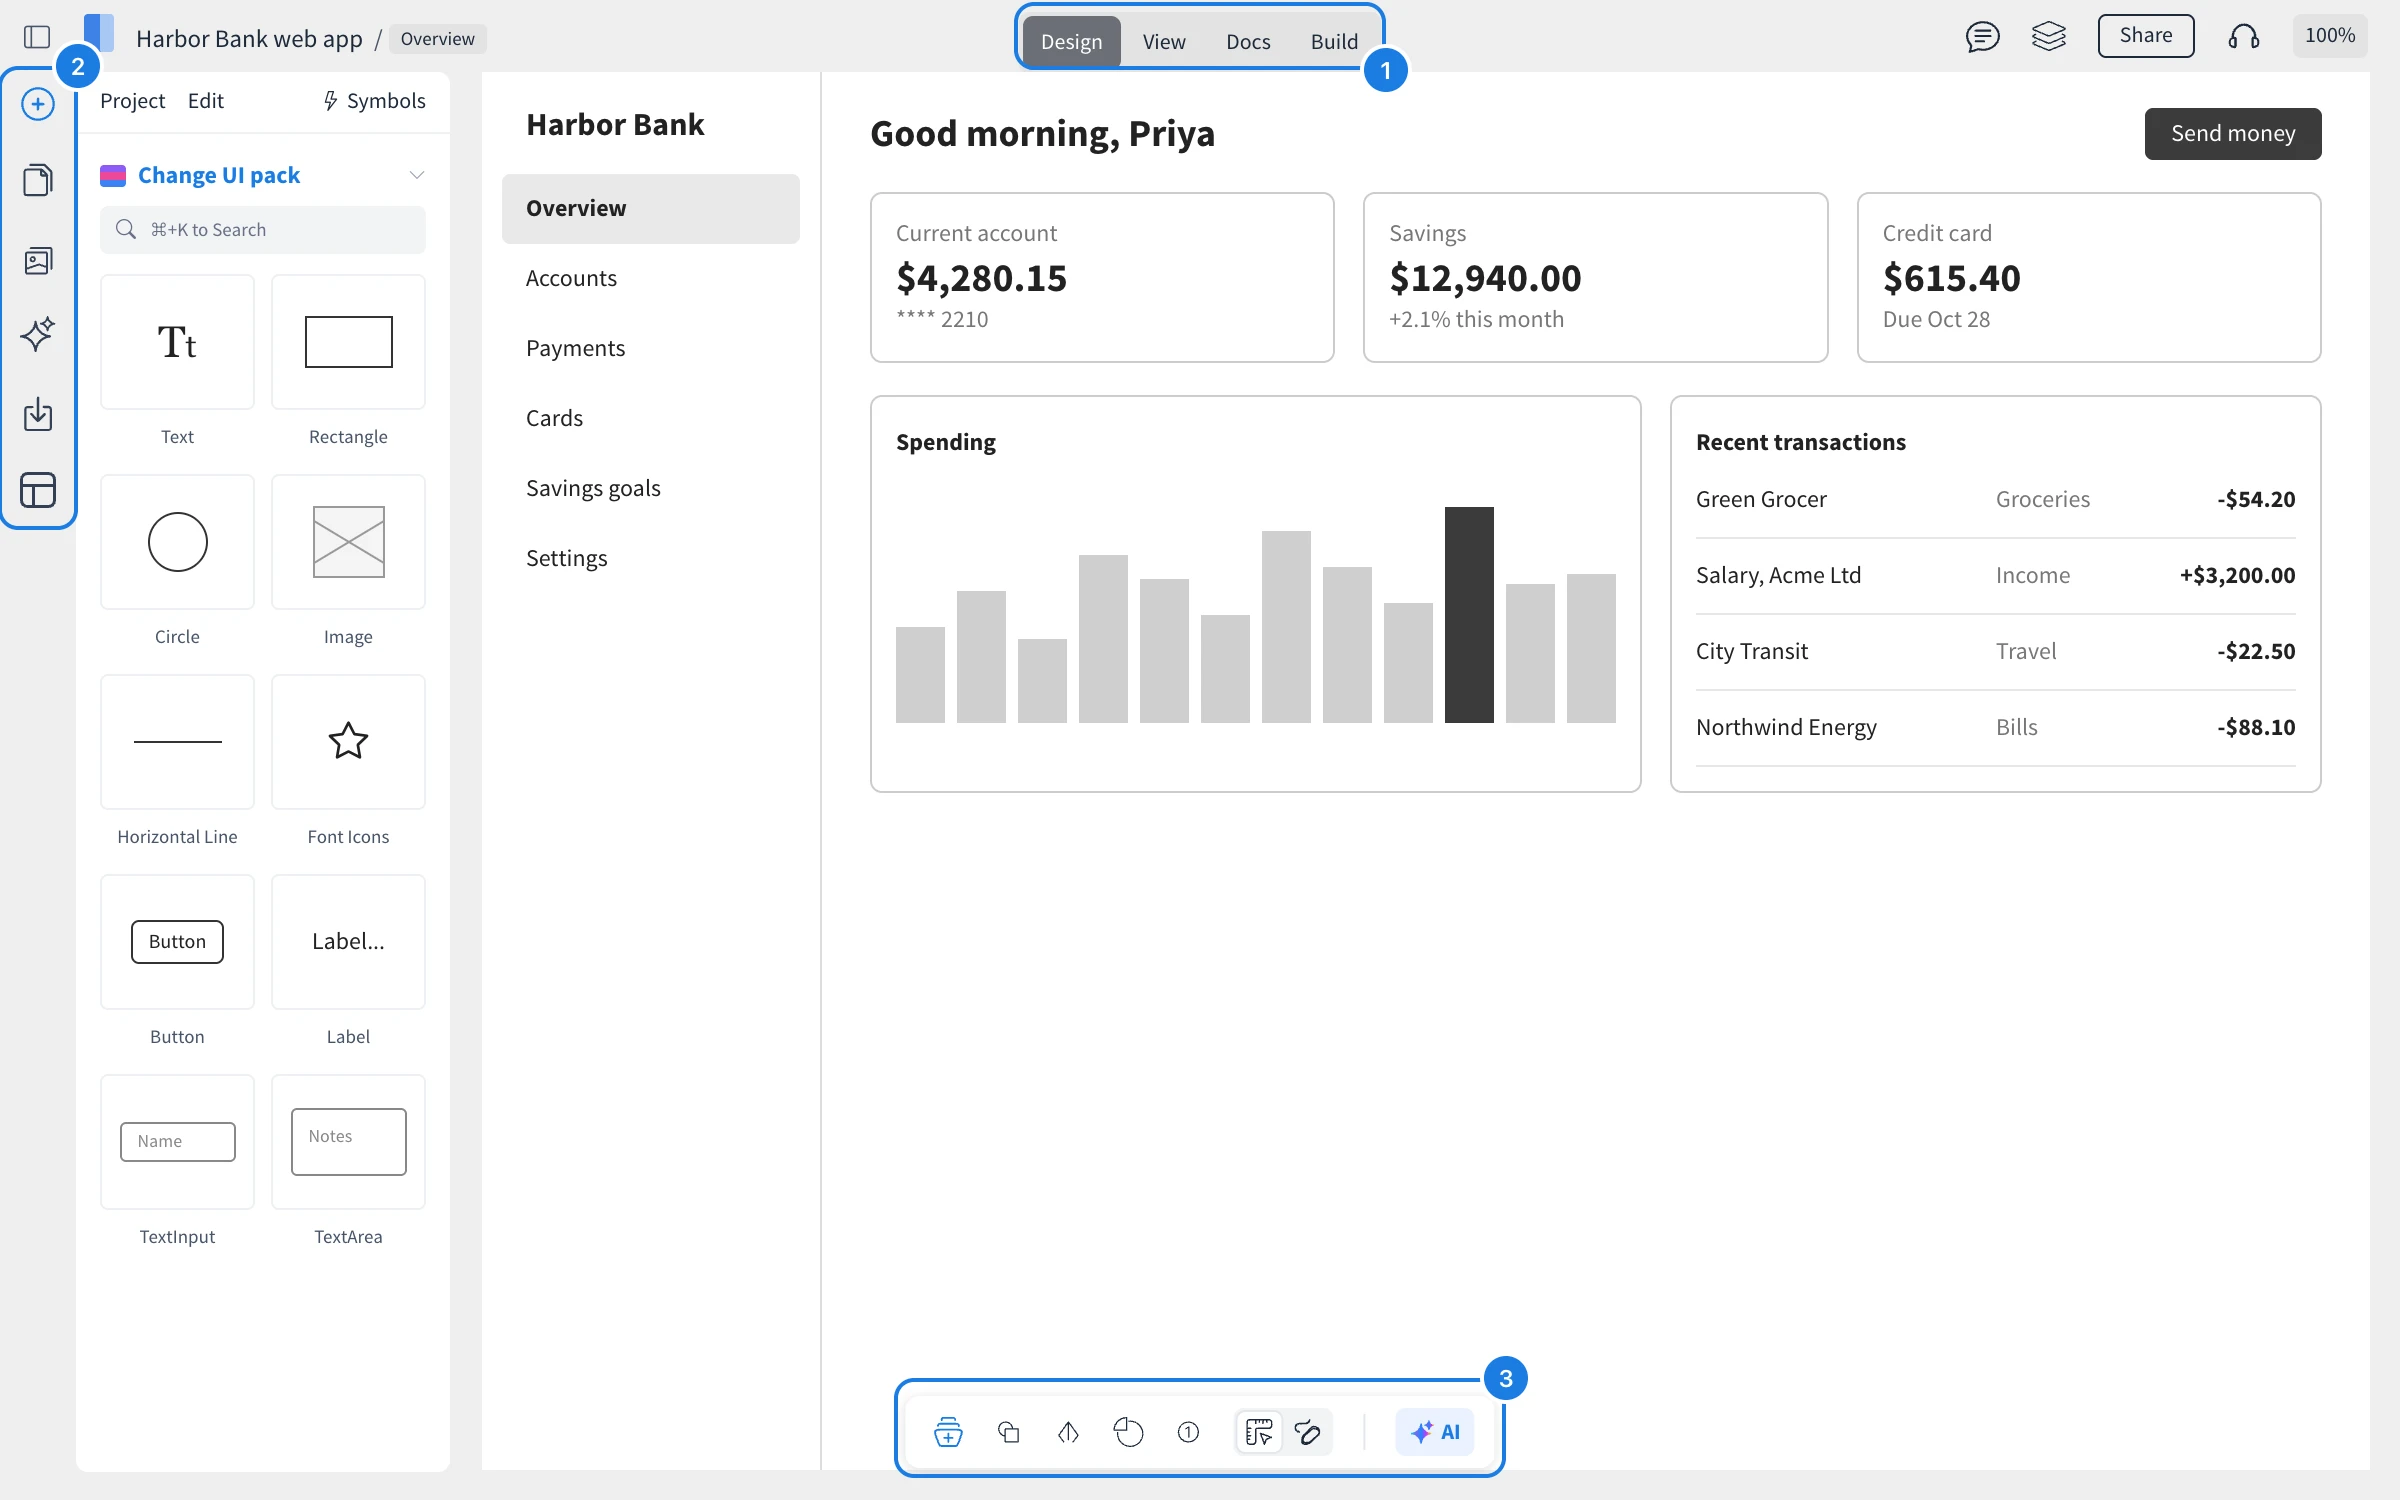Click the circled plus add-elements sidebar icon
The image size is (2400, 1500).
click(38, 104)
